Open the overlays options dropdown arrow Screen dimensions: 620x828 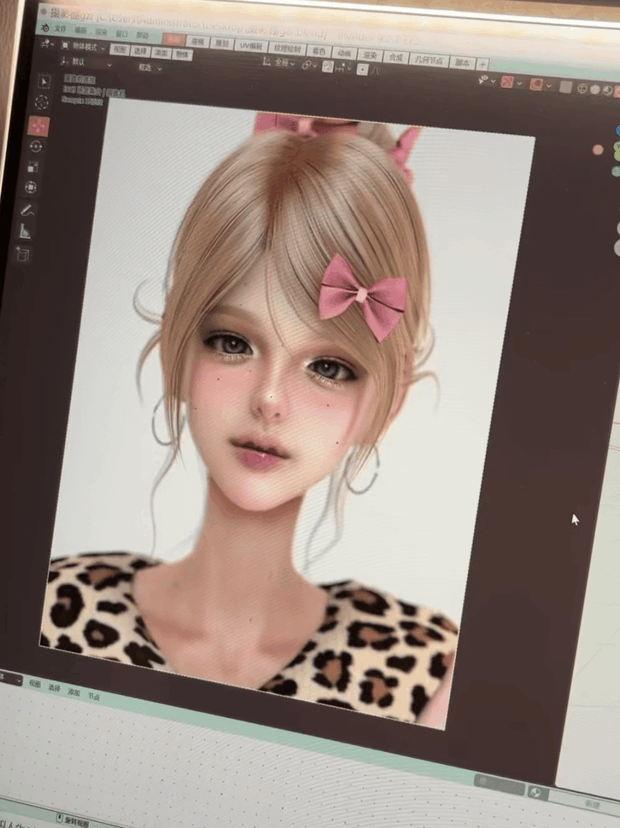click(x=549, y=86)
